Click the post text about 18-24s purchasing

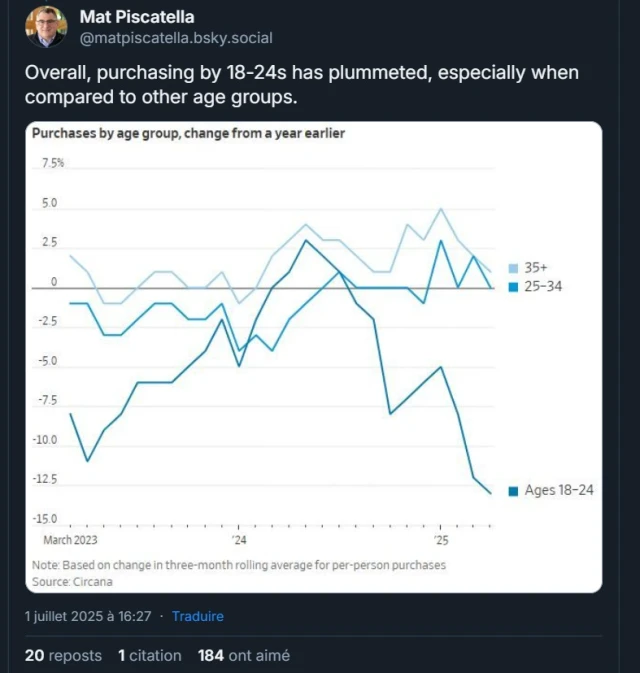click(302, 85)
